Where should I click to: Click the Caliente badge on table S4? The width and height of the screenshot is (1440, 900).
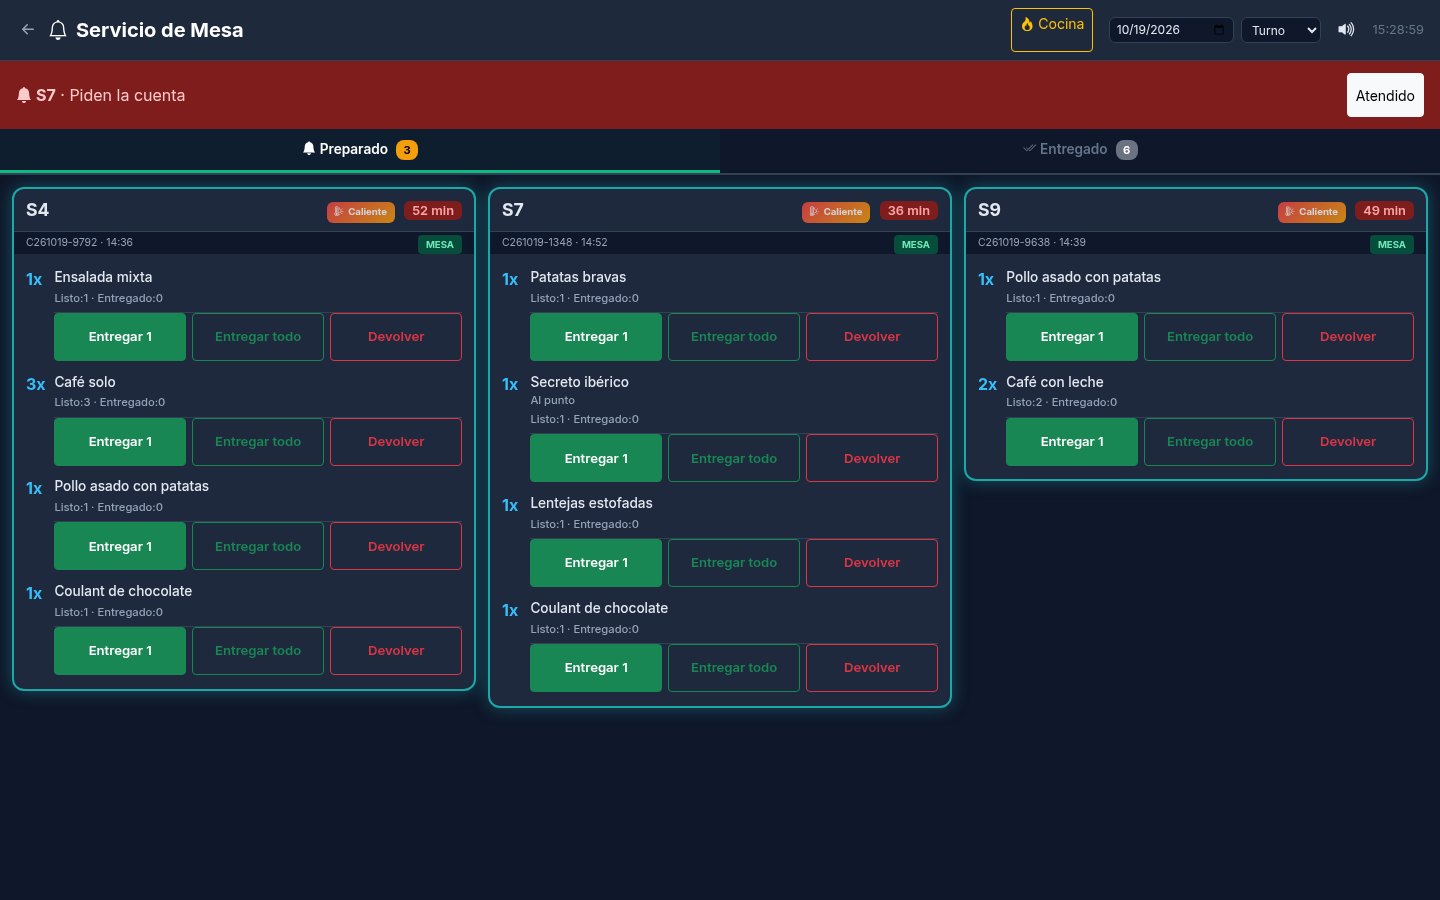(x=361, y=212)
